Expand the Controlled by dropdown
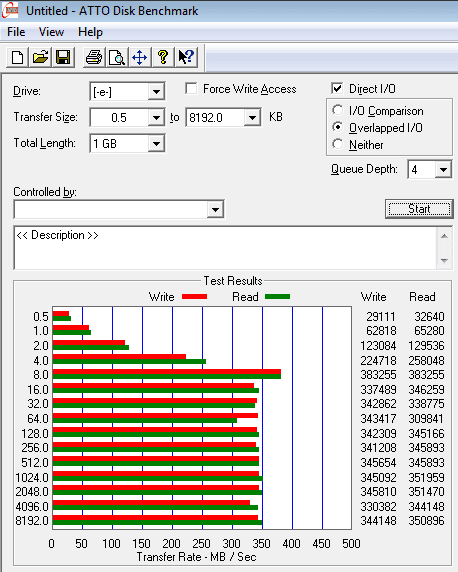 (215, 209)
